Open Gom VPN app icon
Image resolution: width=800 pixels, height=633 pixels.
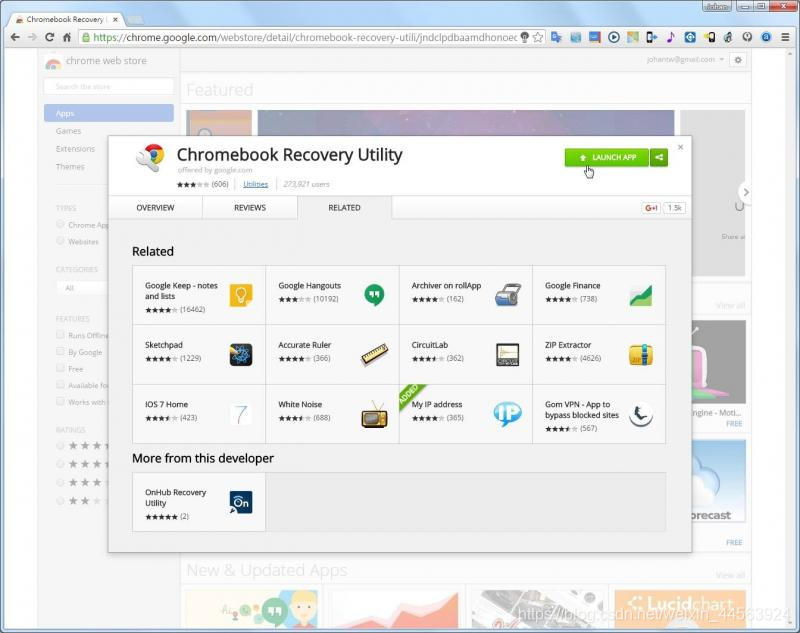click(641, 414)
